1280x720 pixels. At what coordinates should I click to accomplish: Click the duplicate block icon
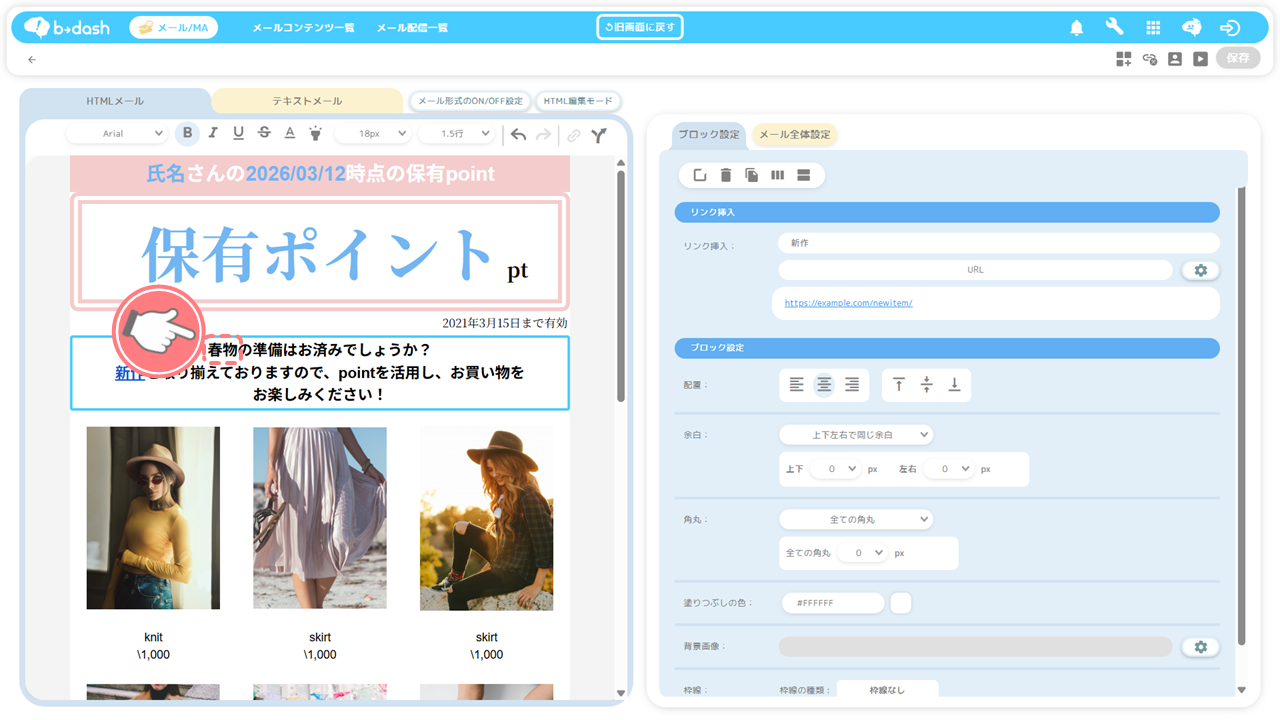point(752,176)
